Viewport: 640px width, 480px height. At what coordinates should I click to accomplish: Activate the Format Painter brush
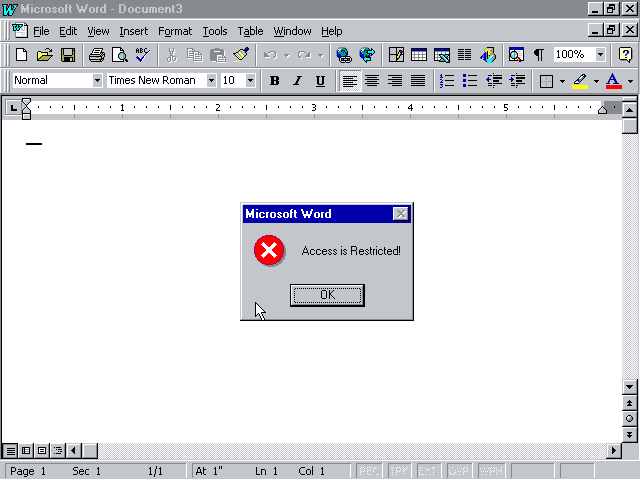(x=241, y=55)
